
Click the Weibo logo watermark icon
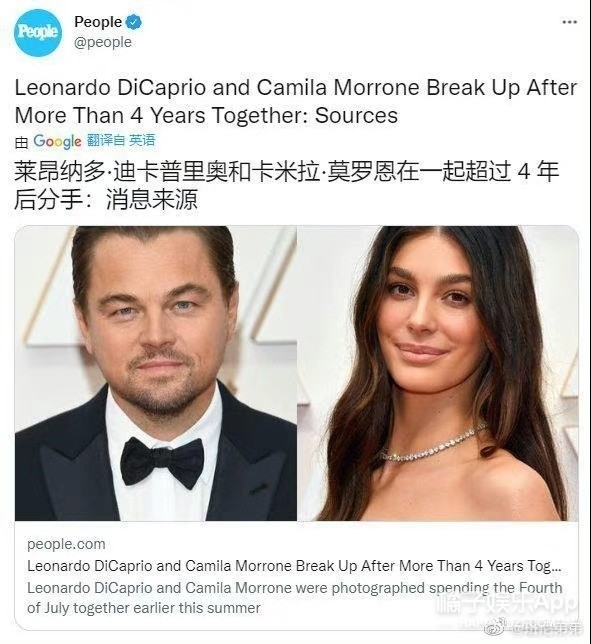pyautogui.click(x=494, y=627)
